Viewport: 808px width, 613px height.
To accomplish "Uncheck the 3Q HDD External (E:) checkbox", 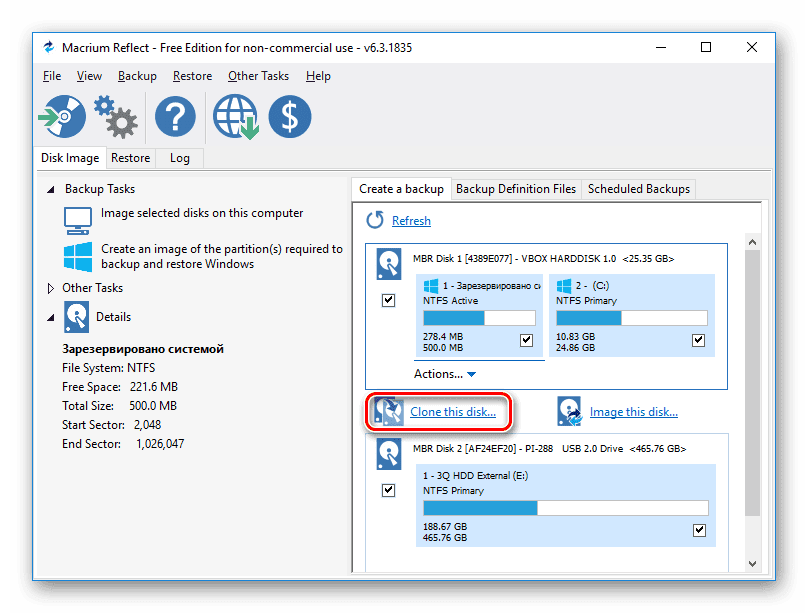I will click(699, 530).
